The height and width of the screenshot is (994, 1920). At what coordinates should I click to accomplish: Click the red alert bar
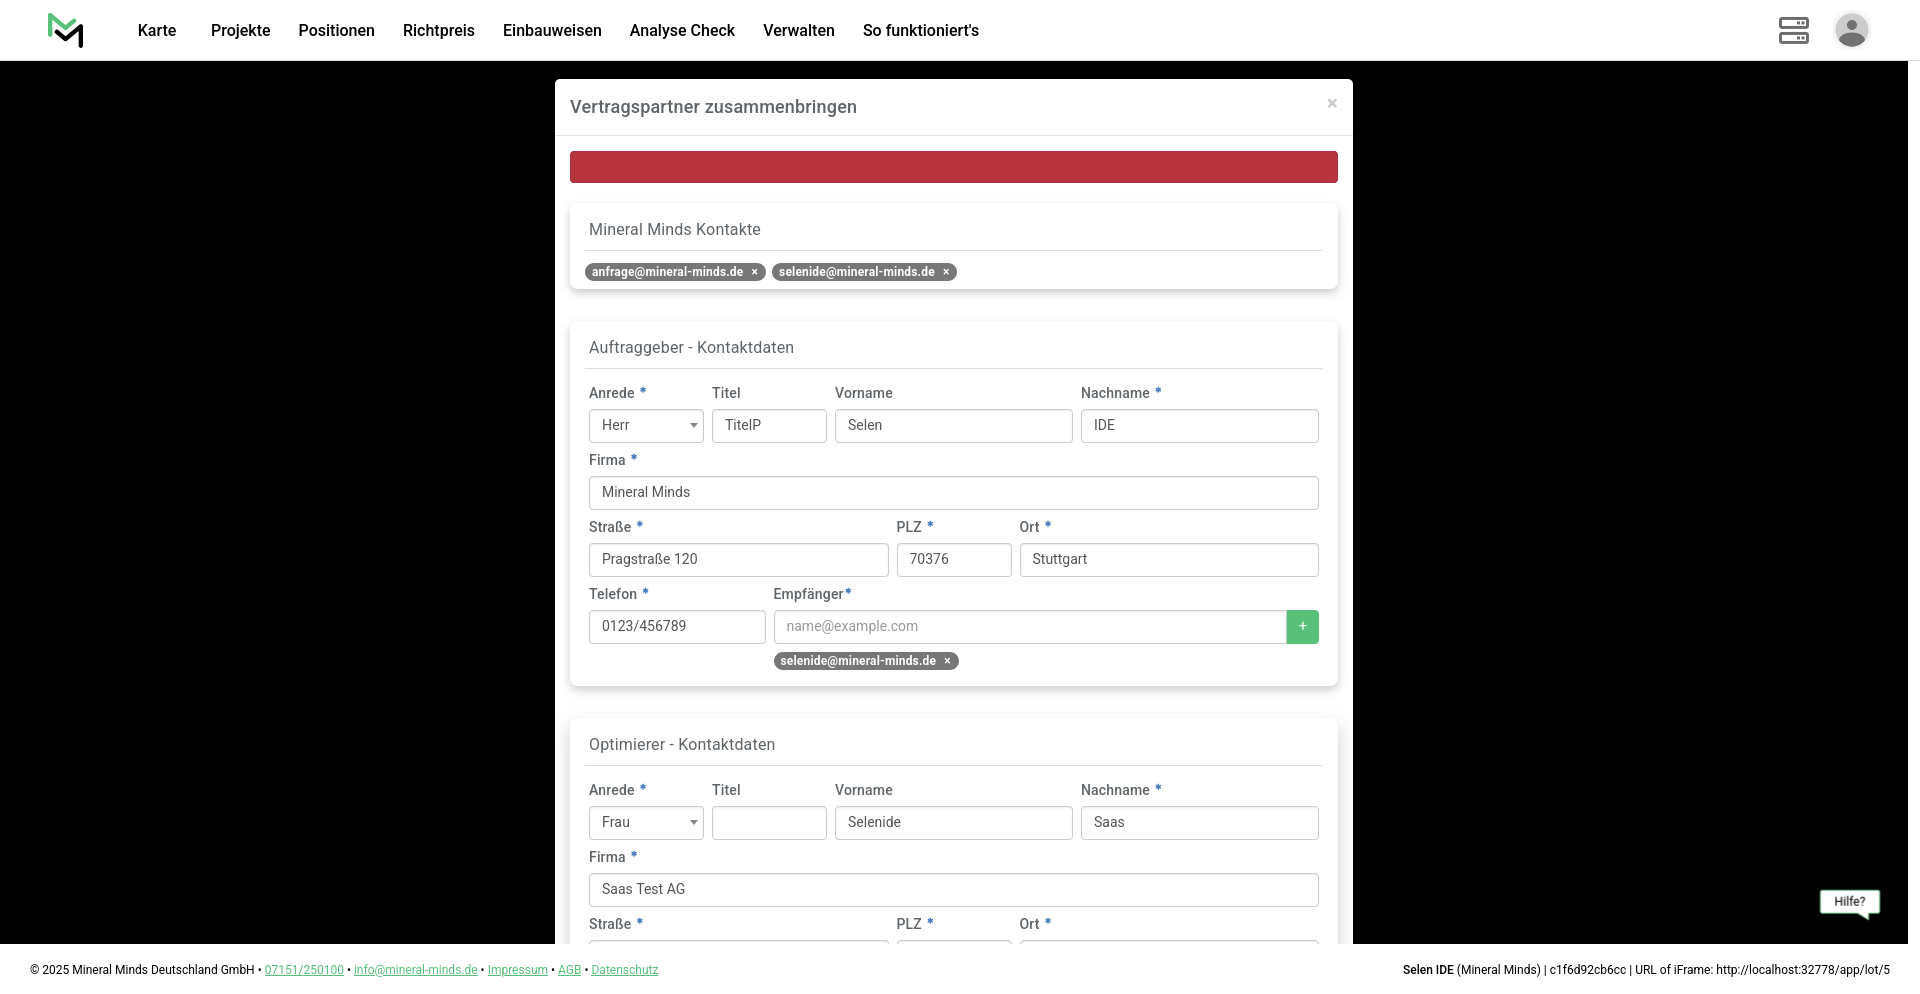tap(953, 167)
